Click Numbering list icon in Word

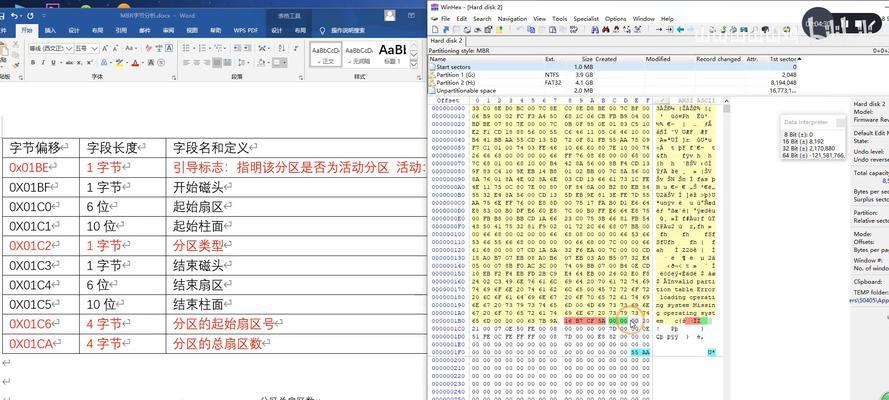click(x=202, y=48)
